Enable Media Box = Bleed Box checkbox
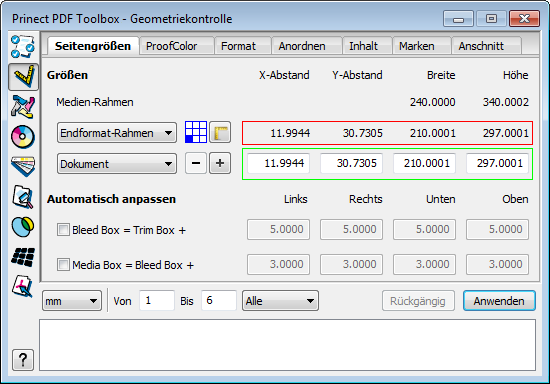 coord(63,264)
